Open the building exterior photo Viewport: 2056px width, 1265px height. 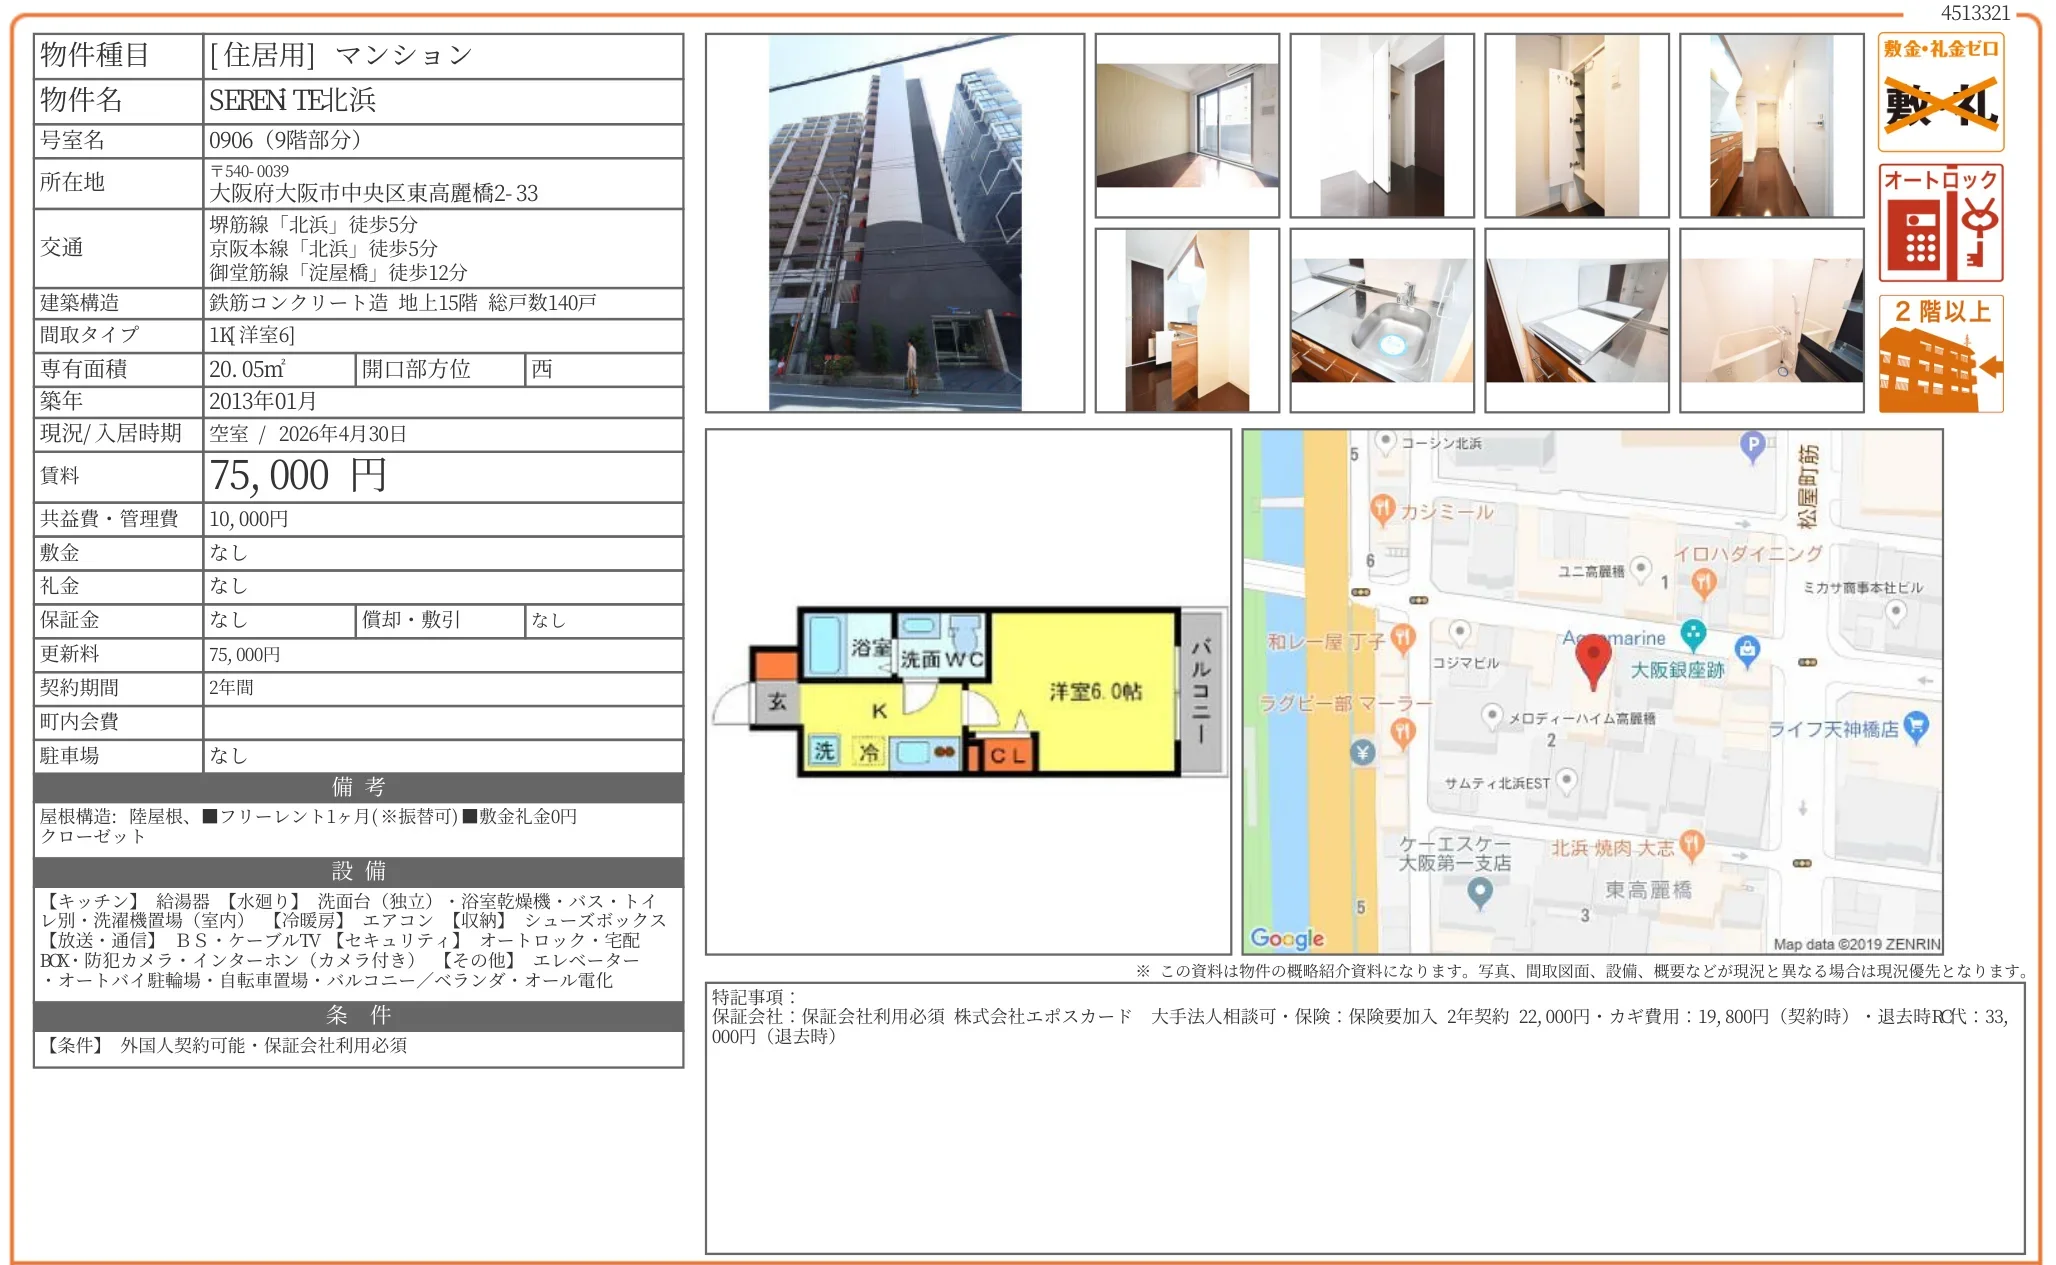pyautogui.click(x=894, y=223)
